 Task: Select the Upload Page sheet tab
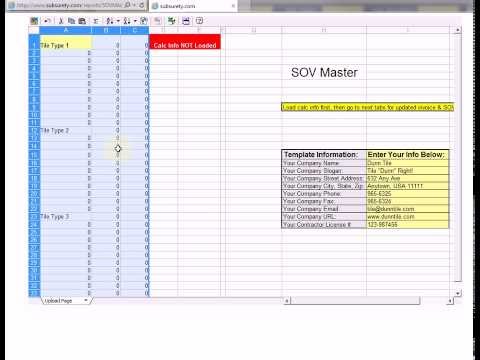[59, 301]
